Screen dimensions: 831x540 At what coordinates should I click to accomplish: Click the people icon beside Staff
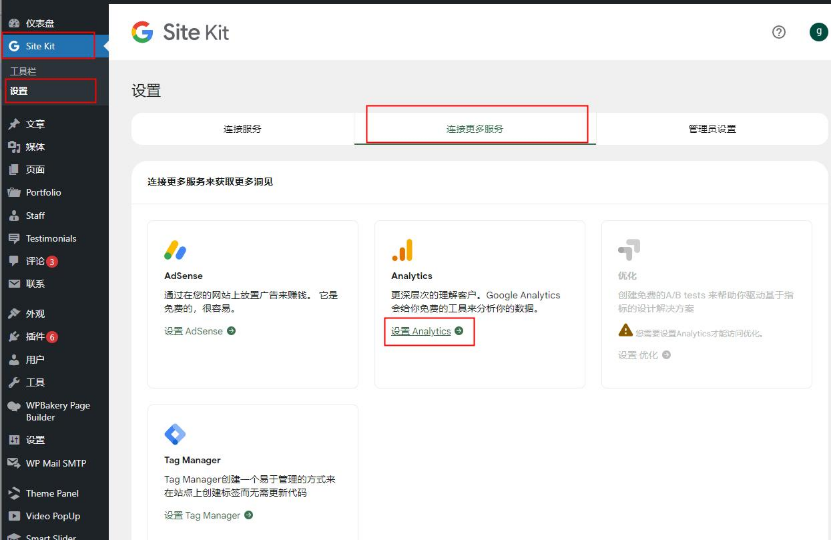click(14, 216)
